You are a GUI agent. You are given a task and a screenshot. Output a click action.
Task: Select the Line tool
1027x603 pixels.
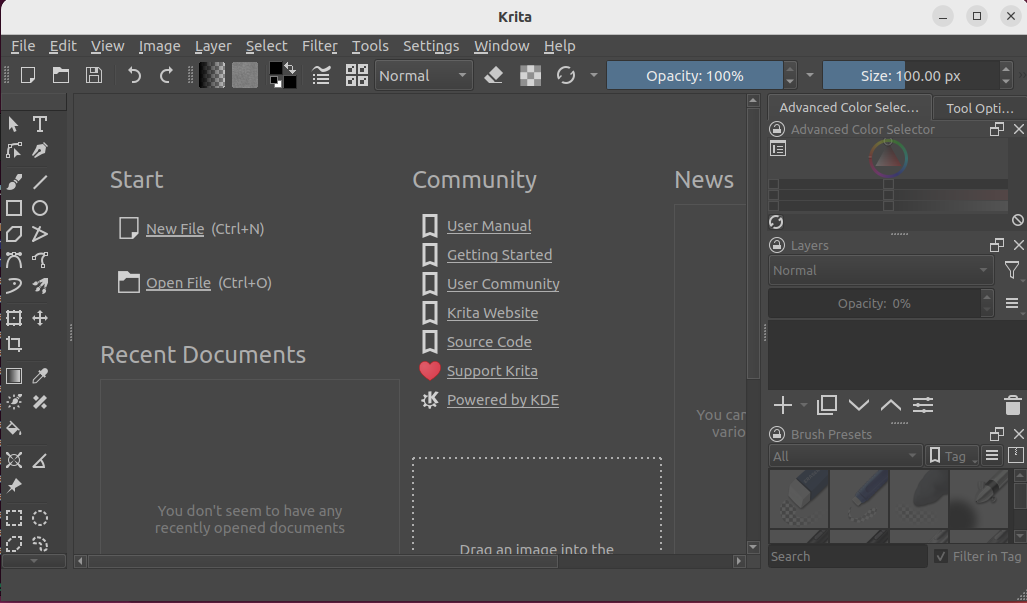[x=40, y=182]
